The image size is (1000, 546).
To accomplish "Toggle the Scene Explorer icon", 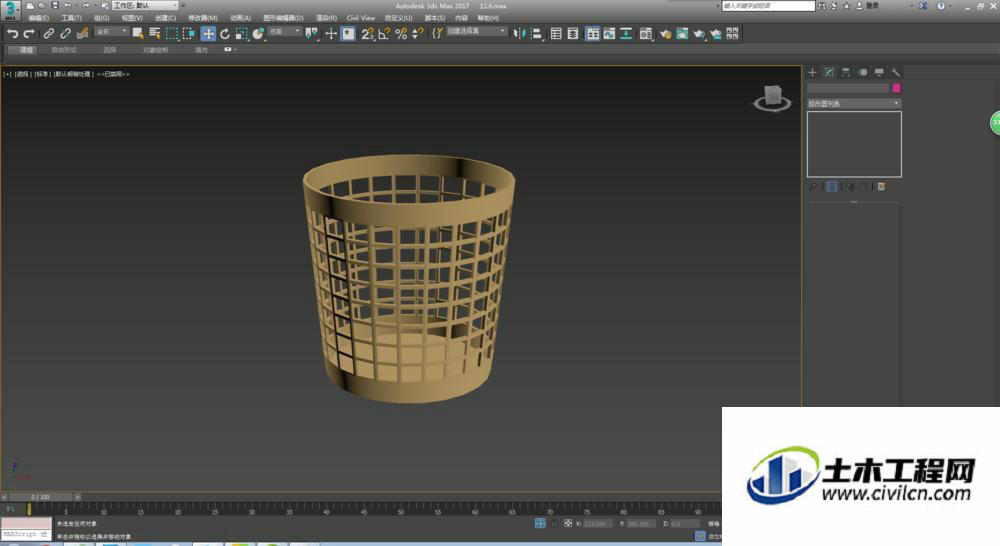I will [556, 34].
